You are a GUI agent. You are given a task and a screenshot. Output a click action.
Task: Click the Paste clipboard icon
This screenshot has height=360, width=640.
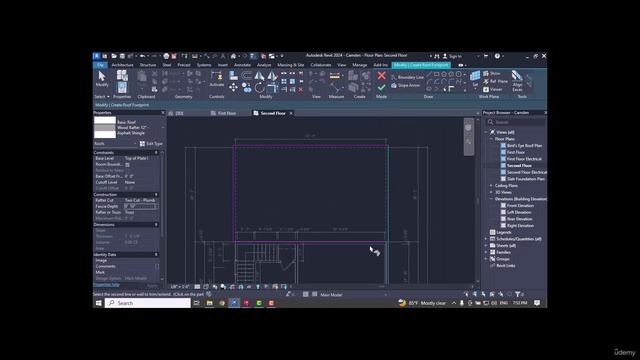(x=142, y=76)
